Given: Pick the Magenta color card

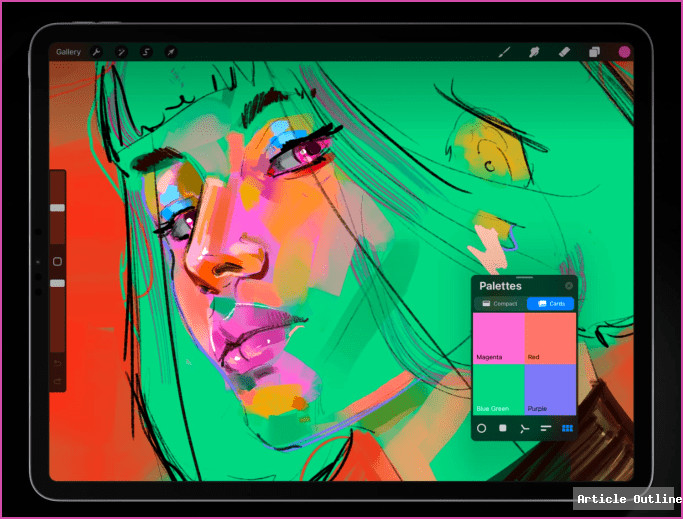Looking at the screenshot, I should click(498, 337).
